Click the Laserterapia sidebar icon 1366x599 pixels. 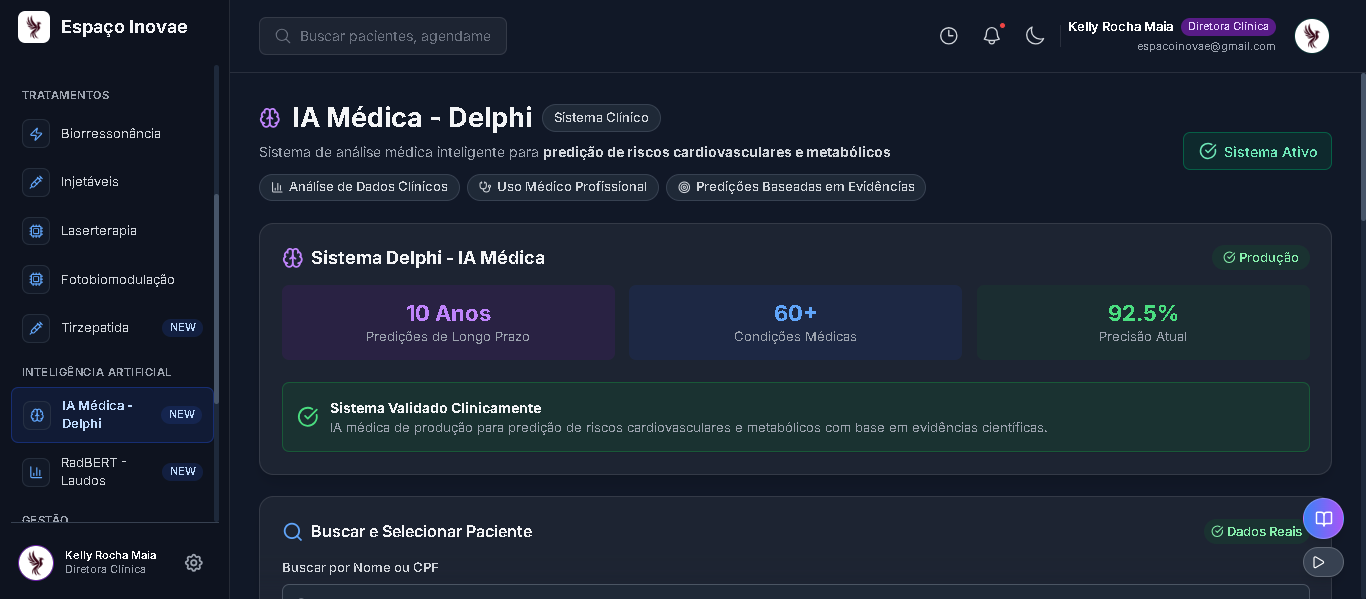36,230
